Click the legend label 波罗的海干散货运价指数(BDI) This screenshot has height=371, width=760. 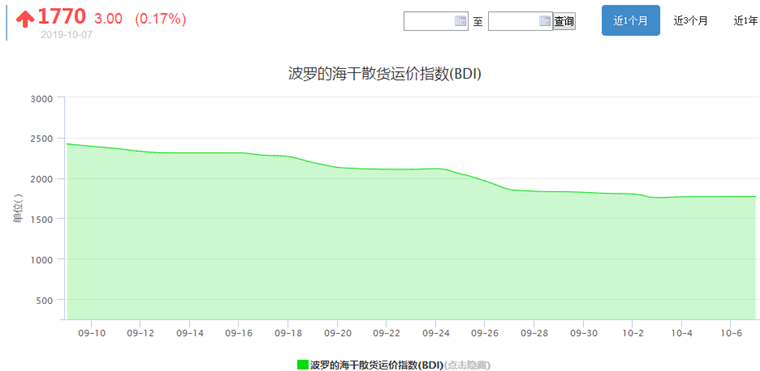coord(377,364)
